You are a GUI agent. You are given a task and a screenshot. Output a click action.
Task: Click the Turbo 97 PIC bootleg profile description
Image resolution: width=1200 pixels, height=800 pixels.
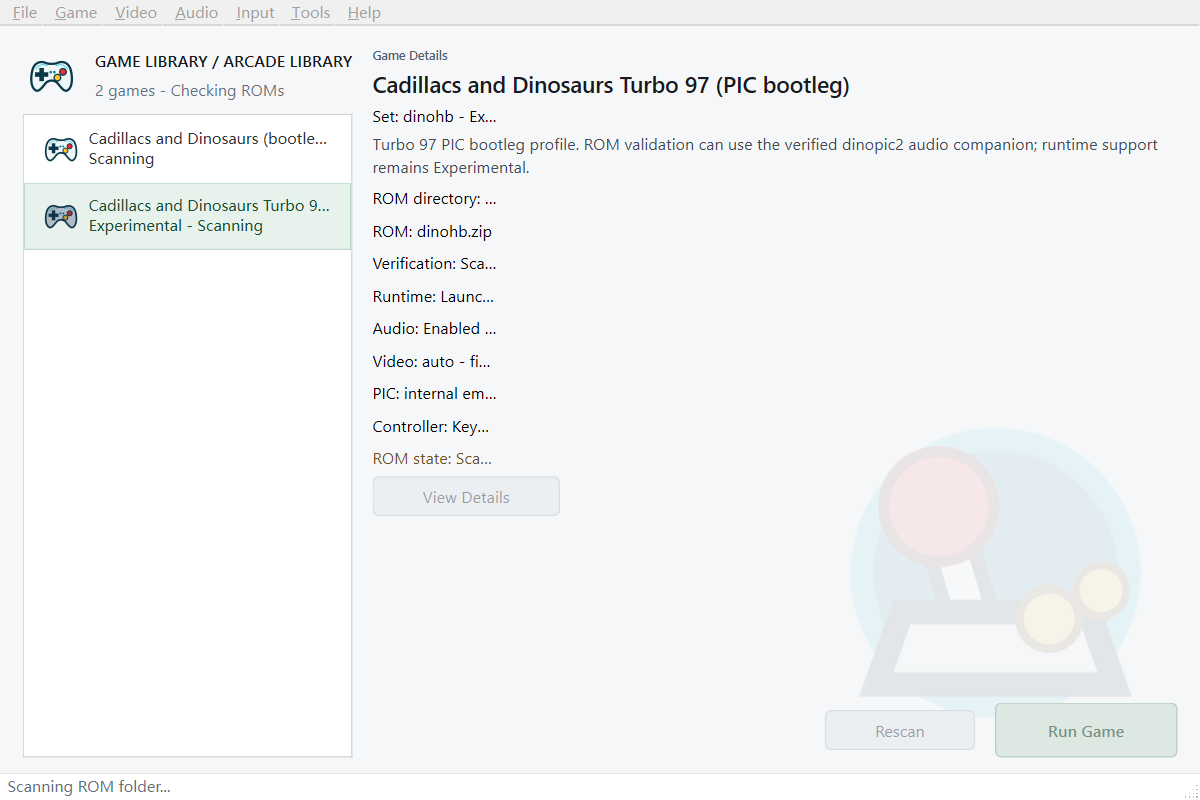coord(765,156)
